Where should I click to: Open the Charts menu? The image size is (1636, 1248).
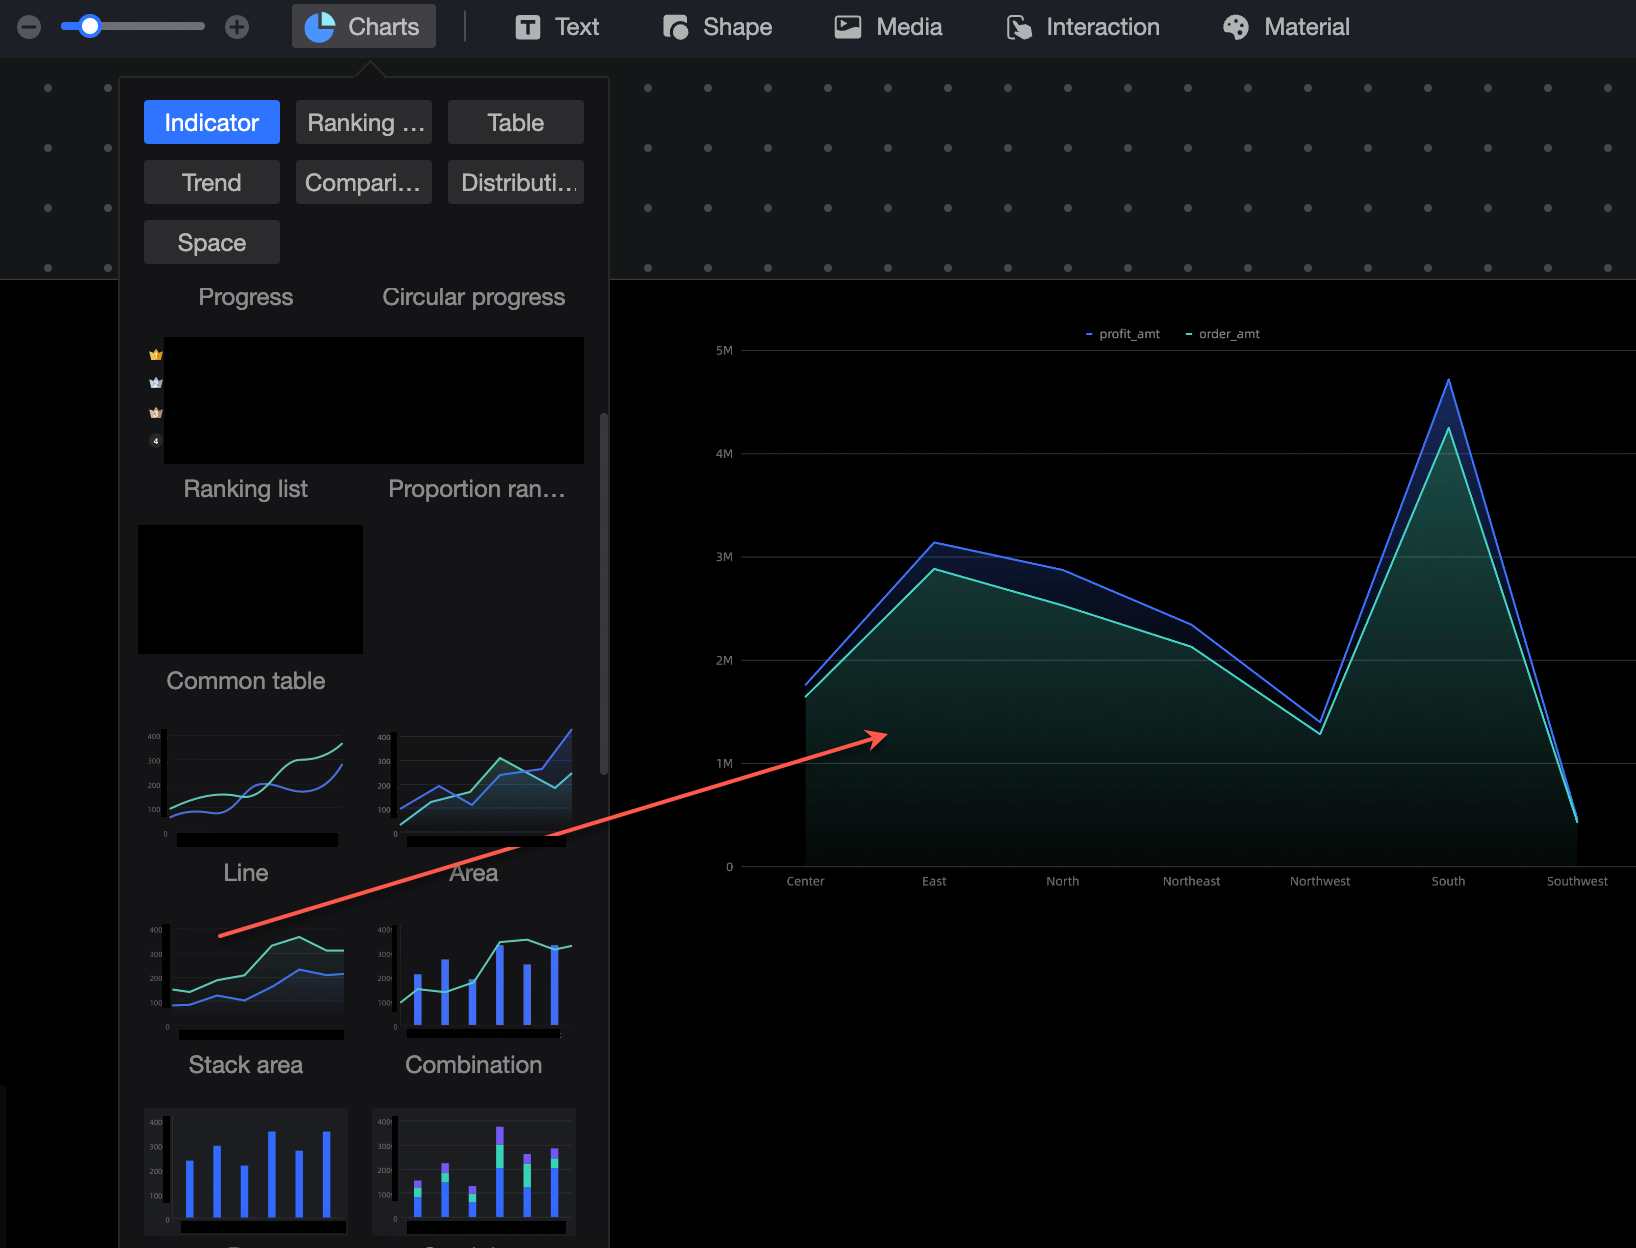click(x=363, y=27)
